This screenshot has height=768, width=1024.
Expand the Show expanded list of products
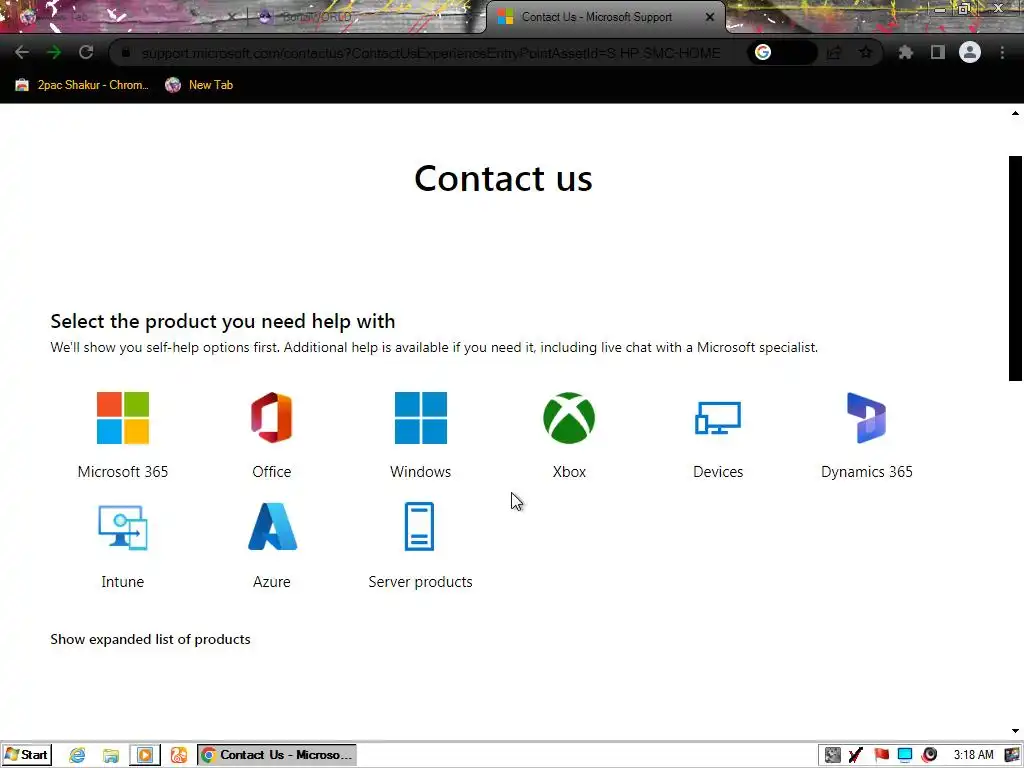click(x=150, y=639)
